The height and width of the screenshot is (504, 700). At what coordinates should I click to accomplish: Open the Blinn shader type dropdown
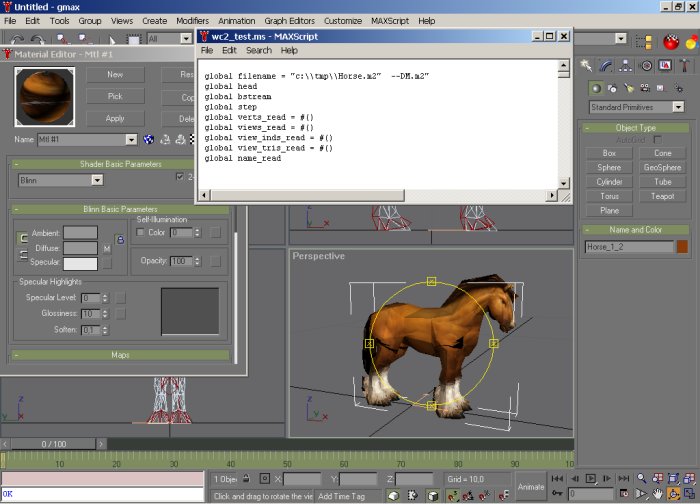(97, 180)
